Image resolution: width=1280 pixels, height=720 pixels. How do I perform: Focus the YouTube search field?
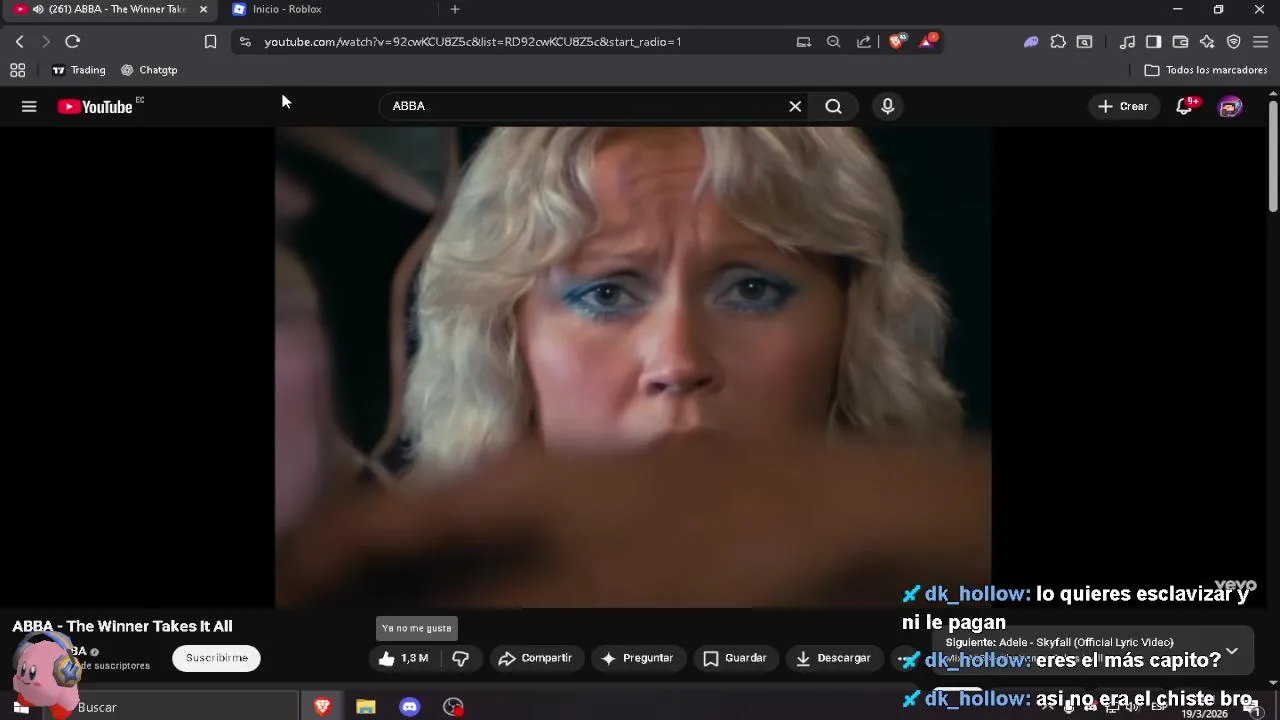point(585,106)
